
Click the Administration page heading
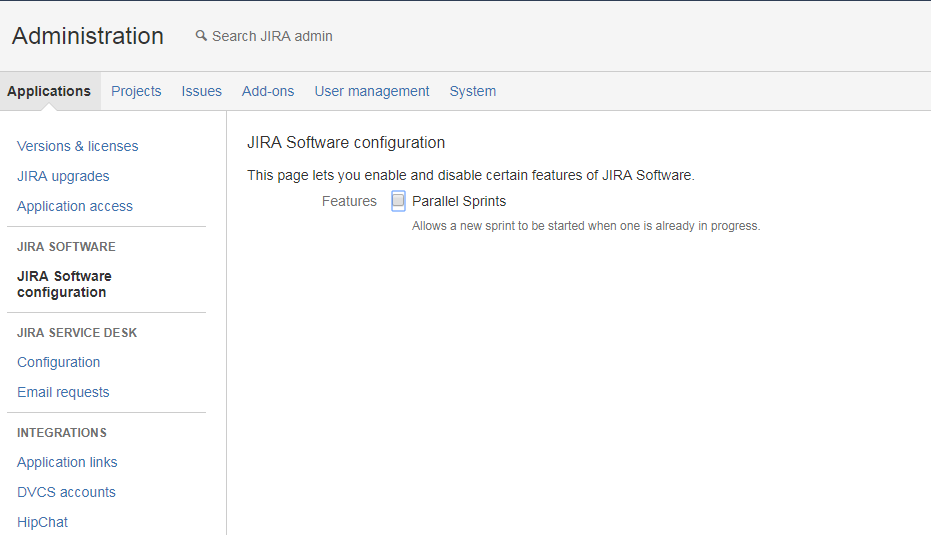click(88, 36)
